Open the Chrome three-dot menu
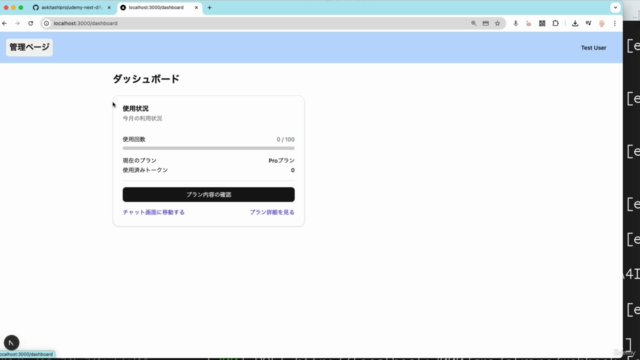Image resolution: width=640 pixels, height=360 pixels. 615,24
